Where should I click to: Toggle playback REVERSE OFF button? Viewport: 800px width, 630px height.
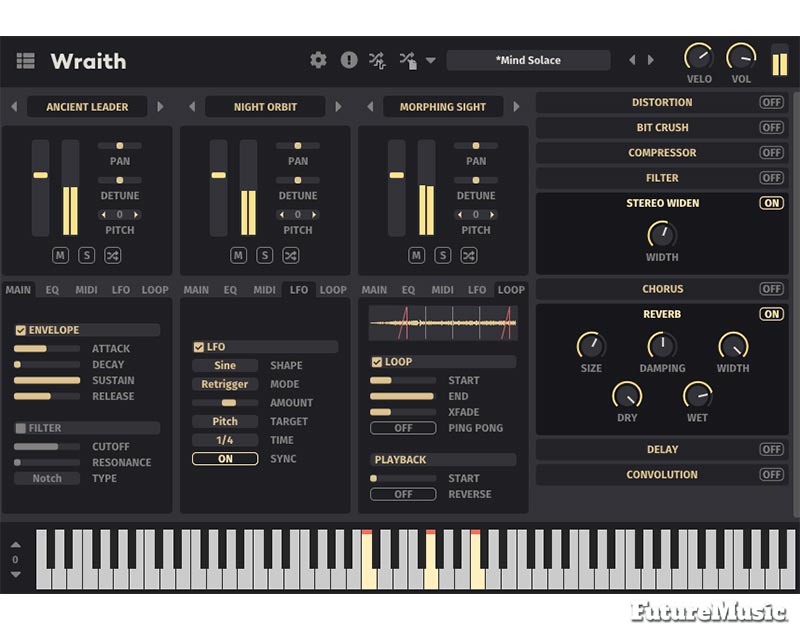pyautogui.click(x=403, y=494)
